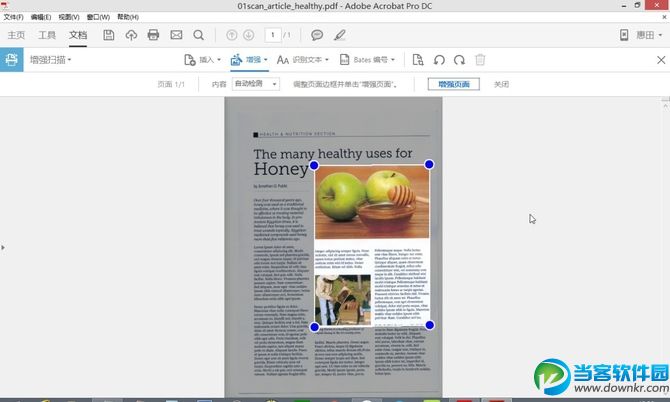Open the 窗口(W) menu
This screenshot has width=670, height=402.
[x=98, y=17]
